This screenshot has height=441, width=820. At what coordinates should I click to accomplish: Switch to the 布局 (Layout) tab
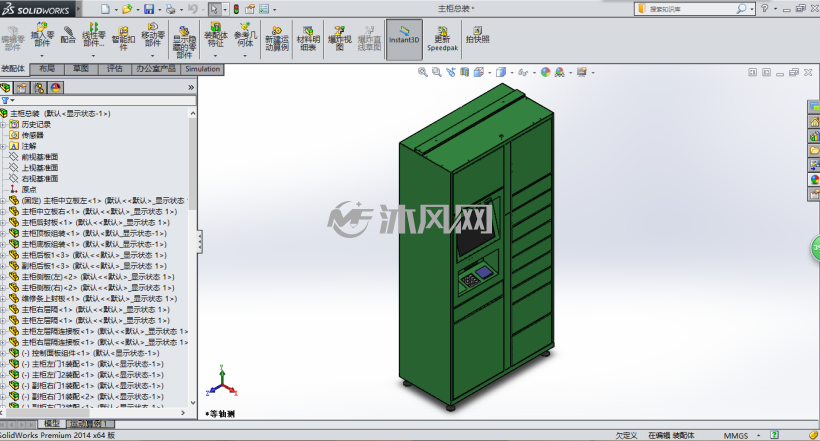47,69
